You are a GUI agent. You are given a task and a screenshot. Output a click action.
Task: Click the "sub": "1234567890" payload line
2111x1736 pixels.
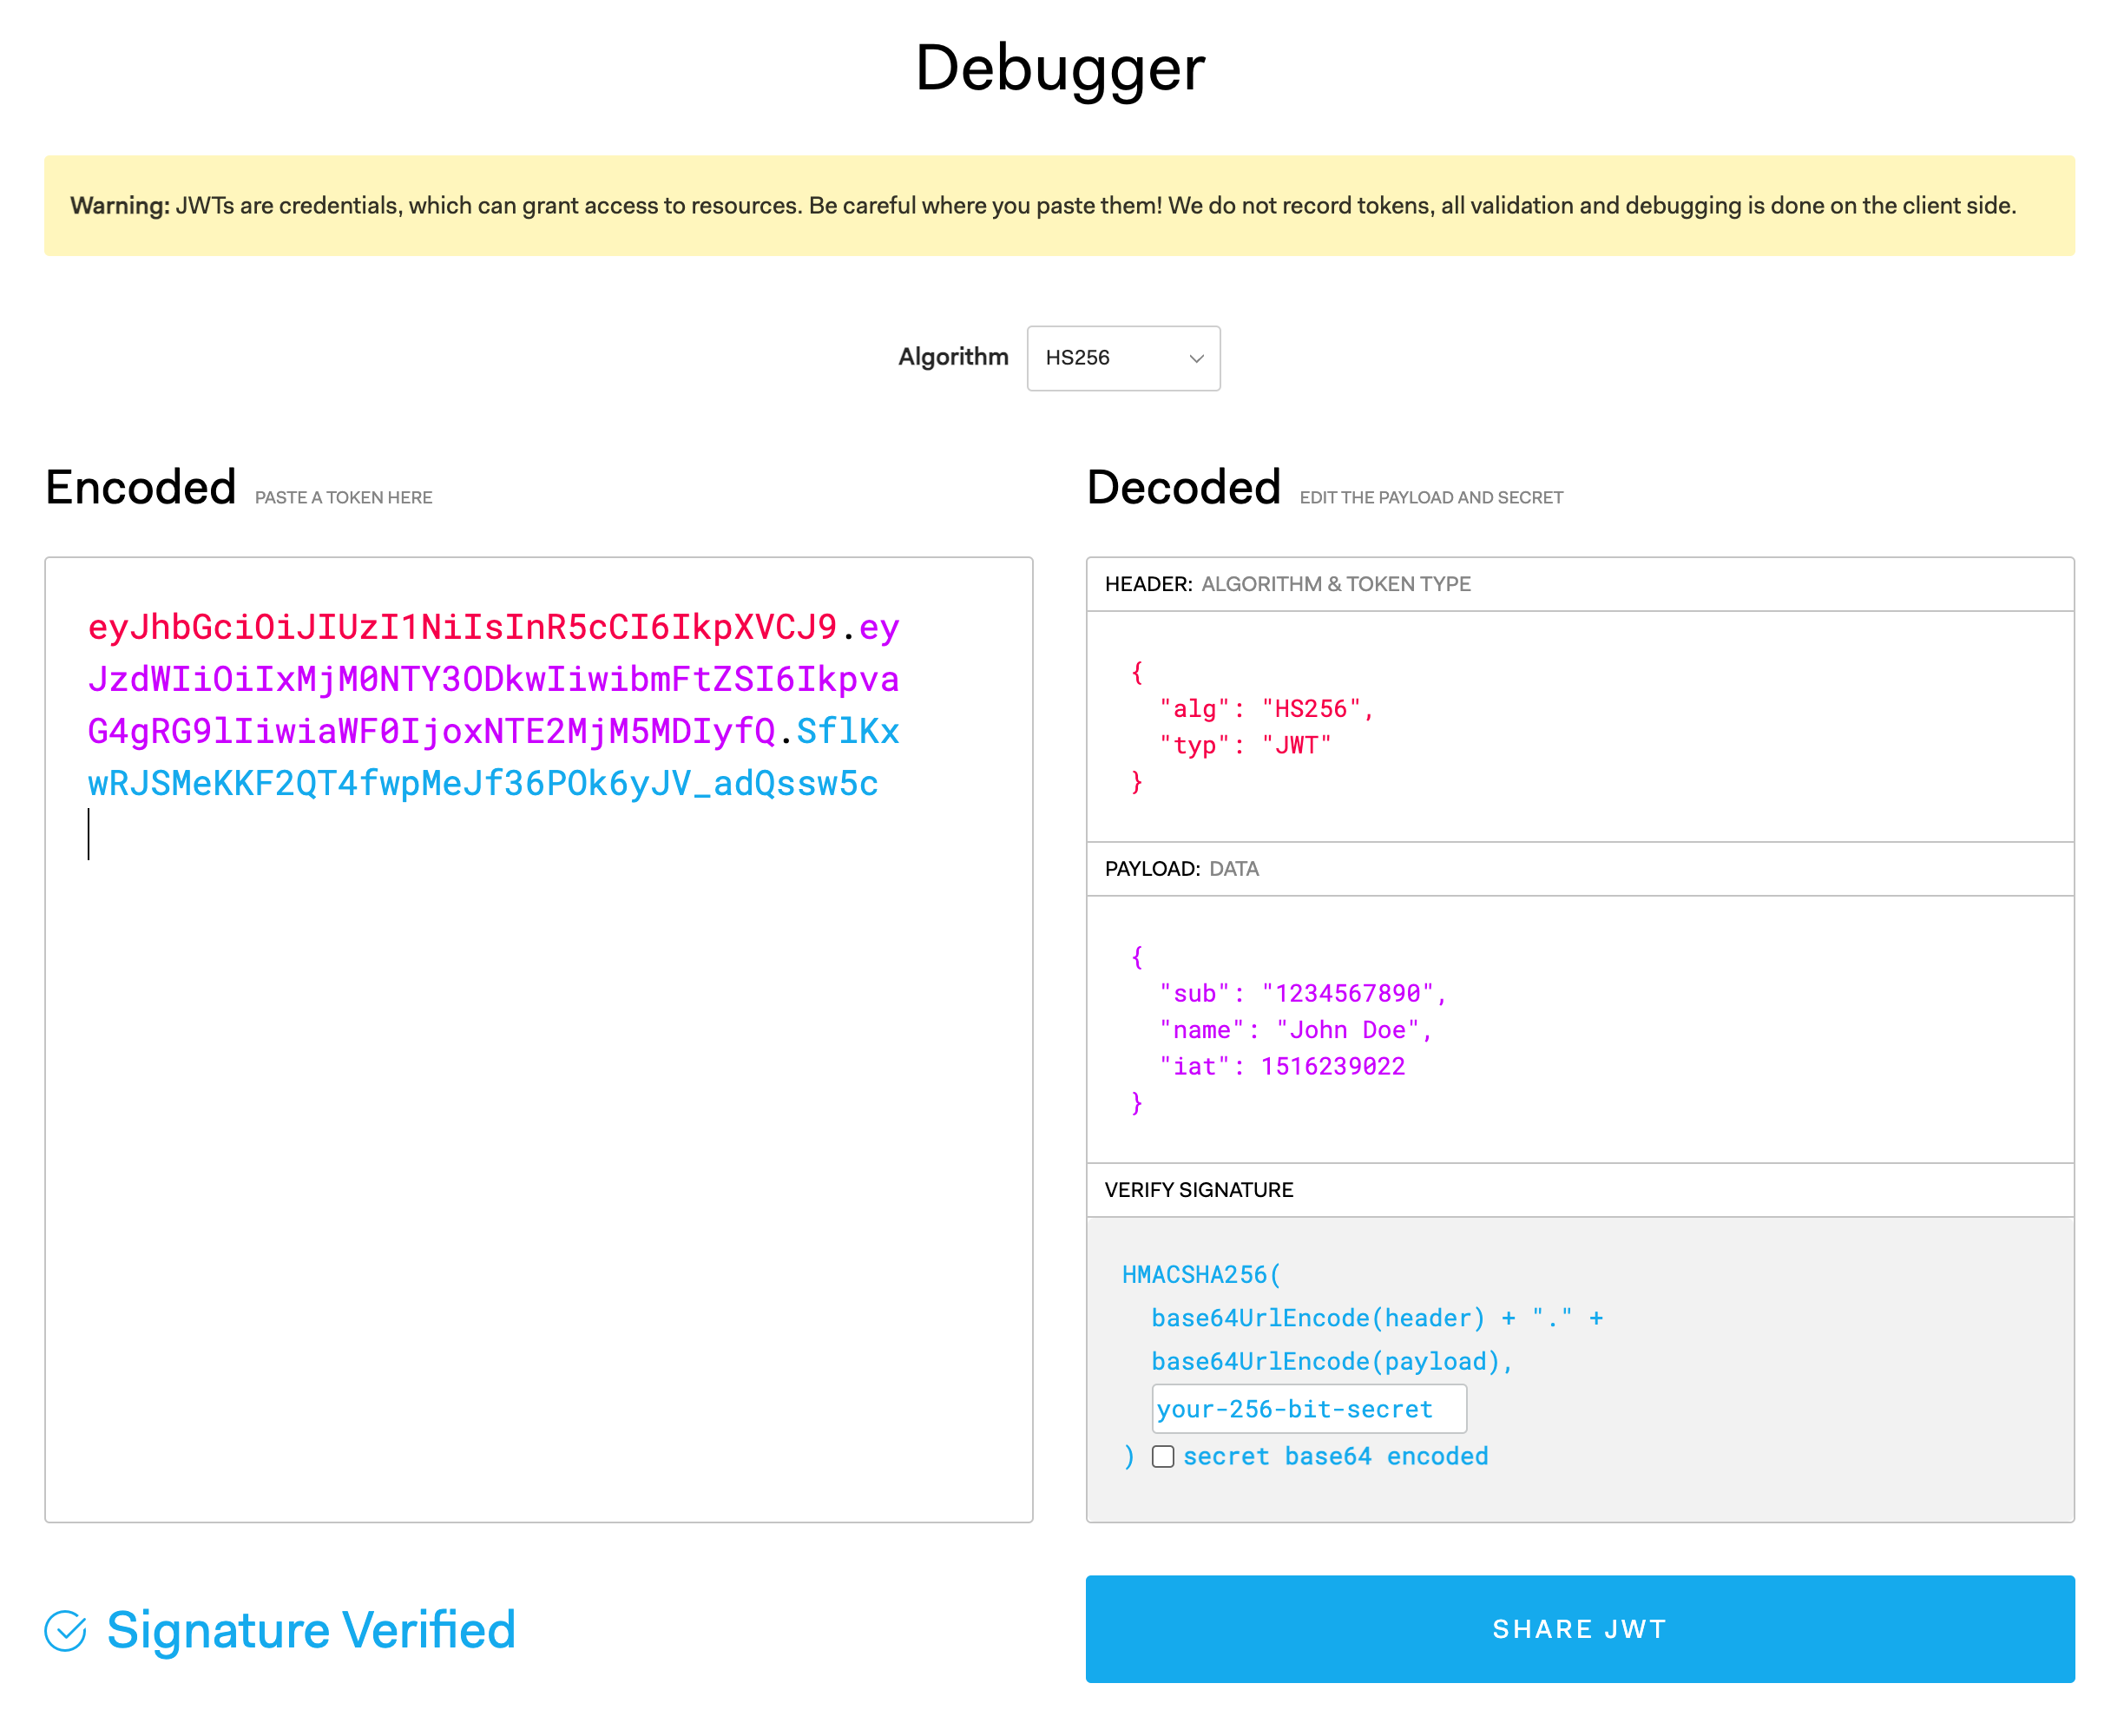click(x=1301, y=993)
